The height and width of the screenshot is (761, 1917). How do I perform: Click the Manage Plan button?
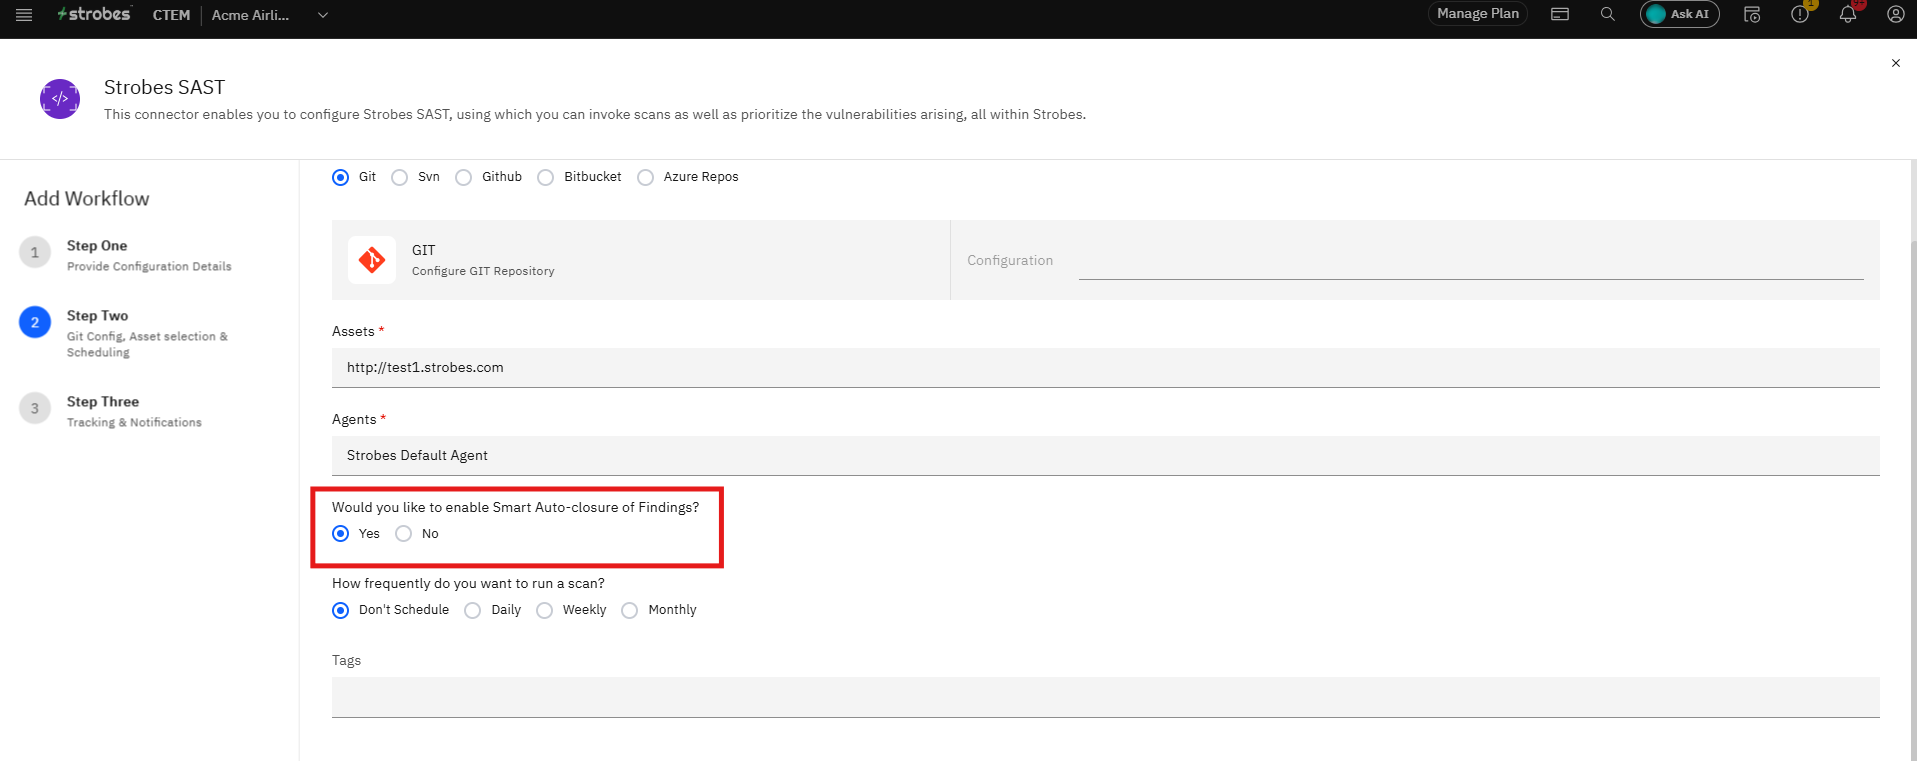[1478, 14]
